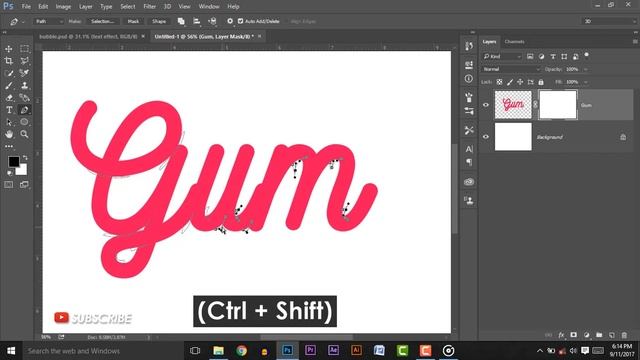
Task: Open the Fill slider dropdown
Action: [586, 82]
